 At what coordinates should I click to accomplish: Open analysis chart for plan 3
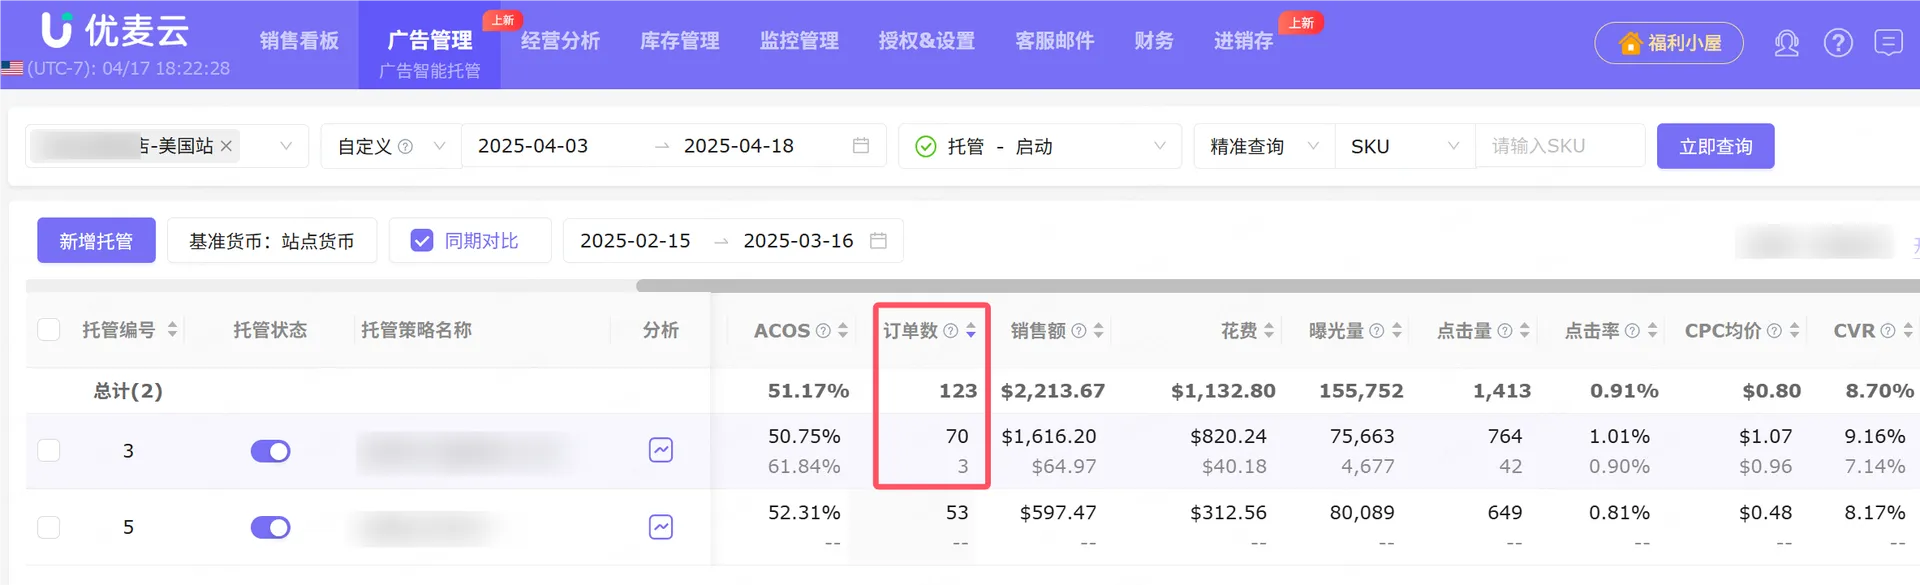pyautogui.click(x=661, y=450)
